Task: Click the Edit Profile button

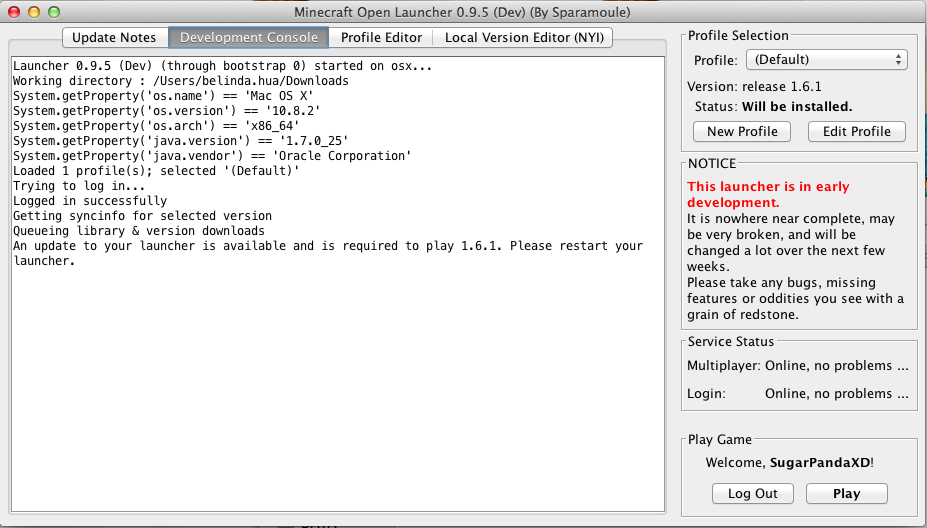Action: coord(857,131)
